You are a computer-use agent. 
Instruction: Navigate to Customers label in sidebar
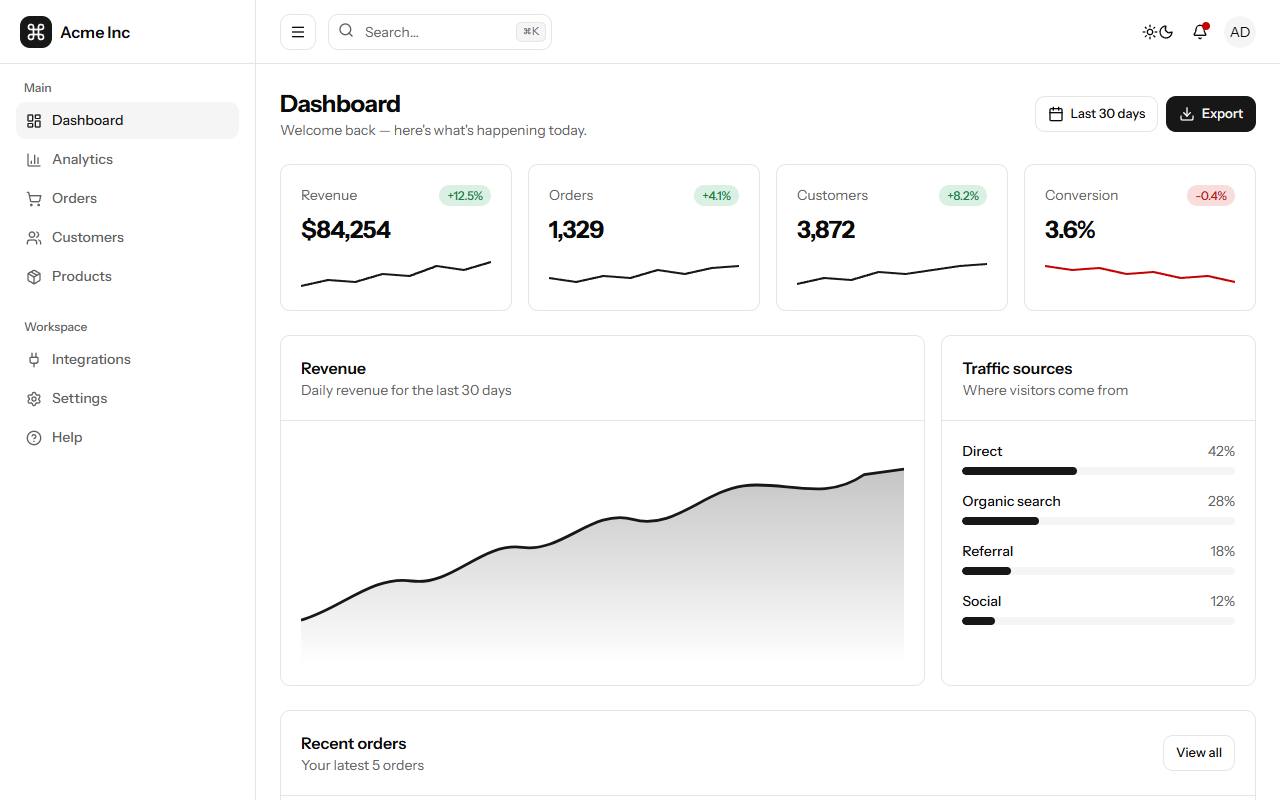click(x=88, y=237)
